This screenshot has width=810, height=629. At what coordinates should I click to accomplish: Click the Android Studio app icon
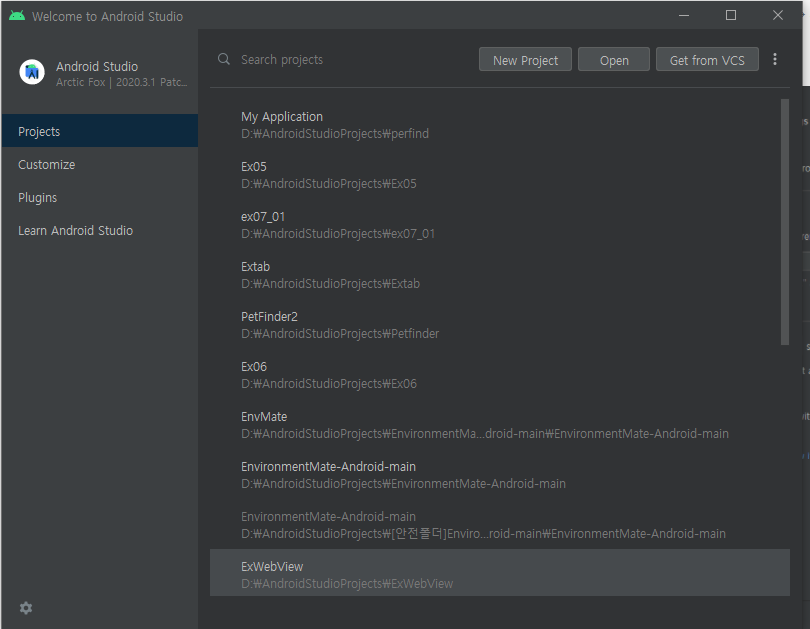pos(32,72)
